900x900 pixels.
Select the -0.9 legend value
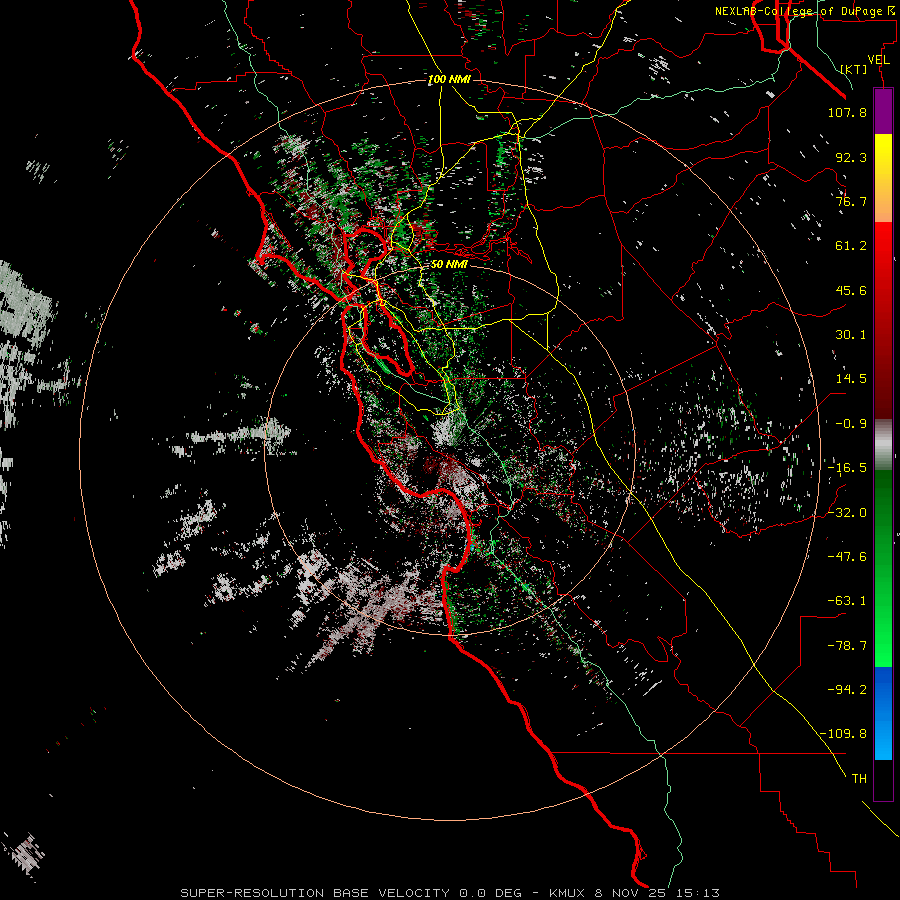pyautogui.click(x=851, y=424)
